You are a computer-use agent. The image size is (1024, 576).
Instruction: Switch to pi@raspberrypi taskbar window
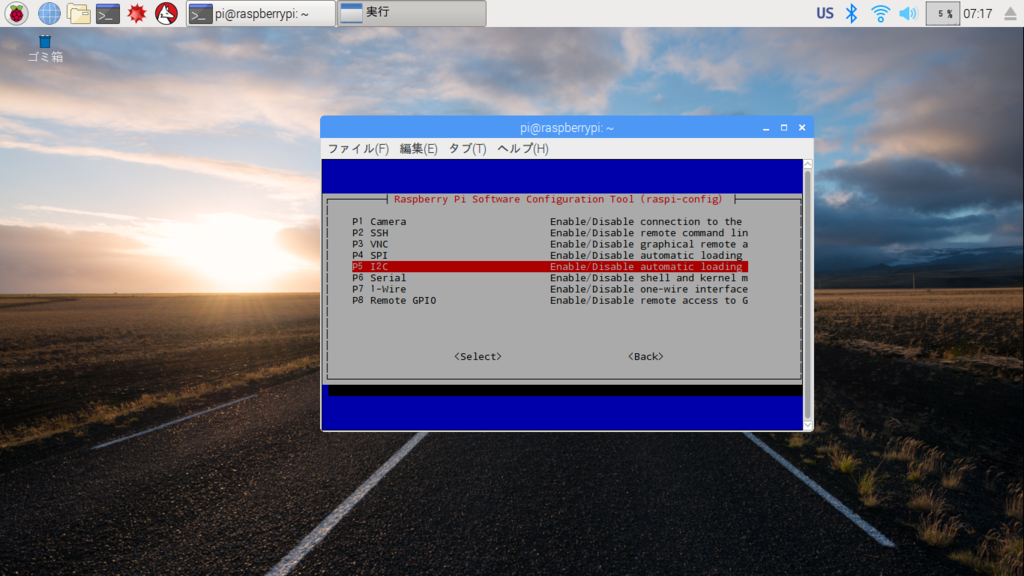pos(261,14)
